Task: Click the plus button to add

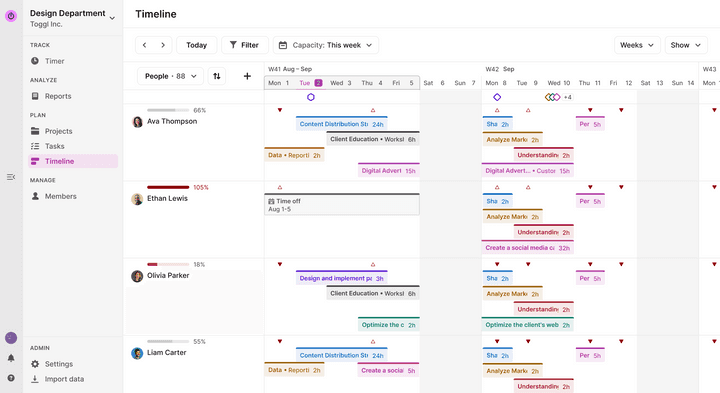Action: coord(247,76)
